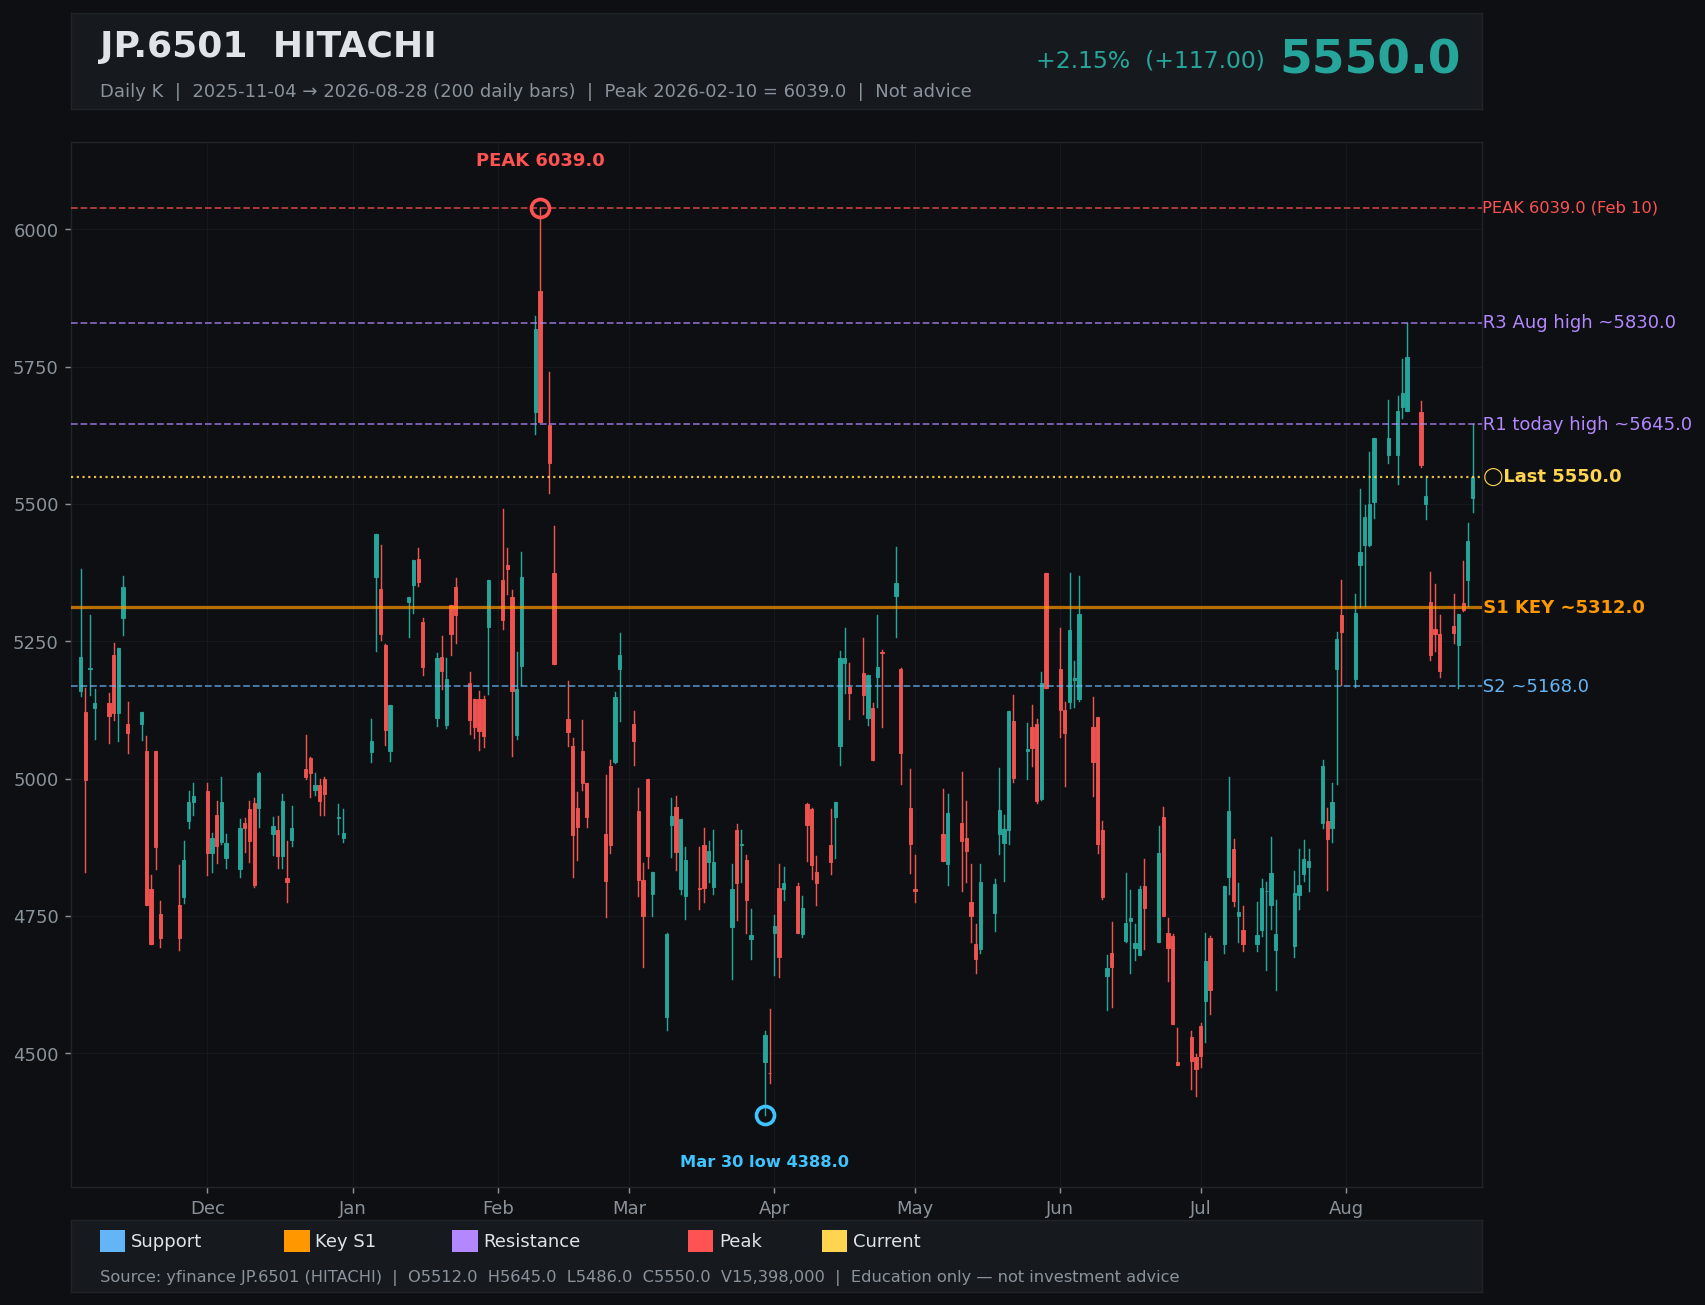Screen dimensions: 1705x1305
Task: Click the Aug x-axis month label
Action: (1346, 1208)
